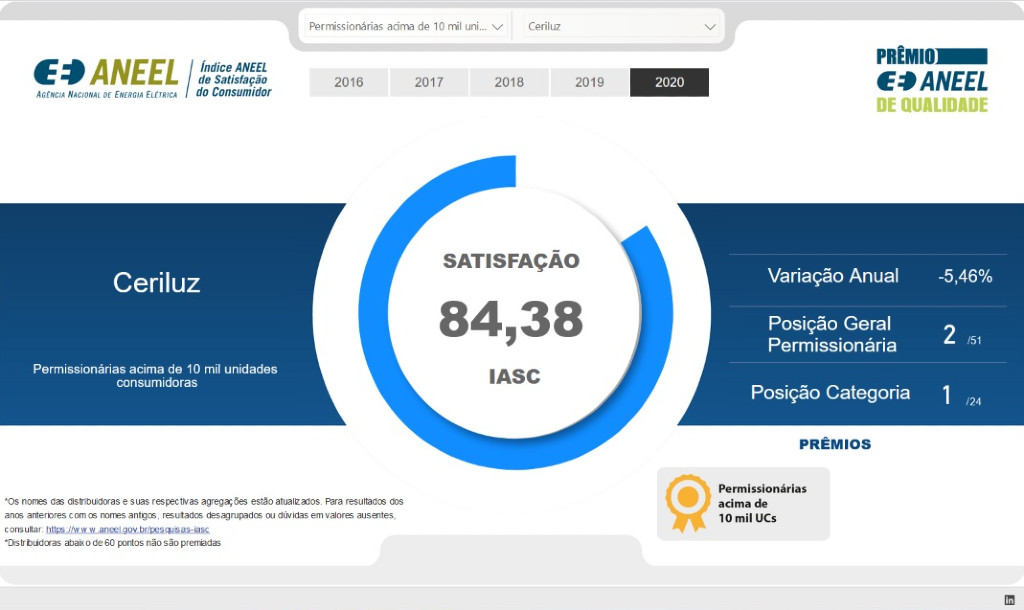Click the gold award ribbon icon

point(688,503)
